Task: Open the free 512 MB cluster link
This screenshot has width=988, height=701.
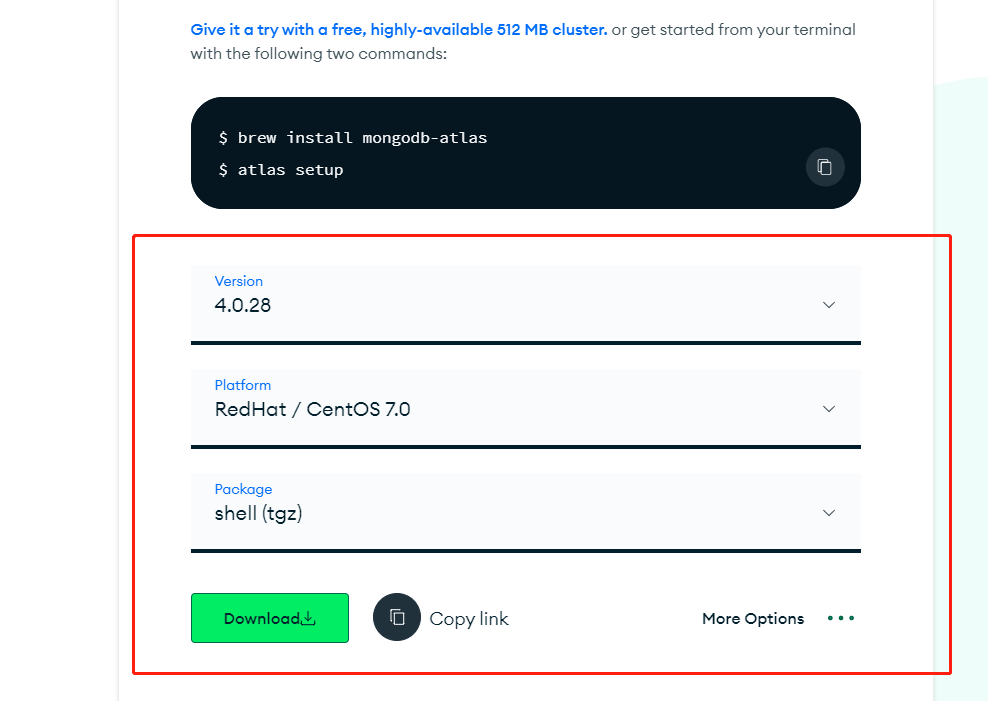Action: click(398, 30)
